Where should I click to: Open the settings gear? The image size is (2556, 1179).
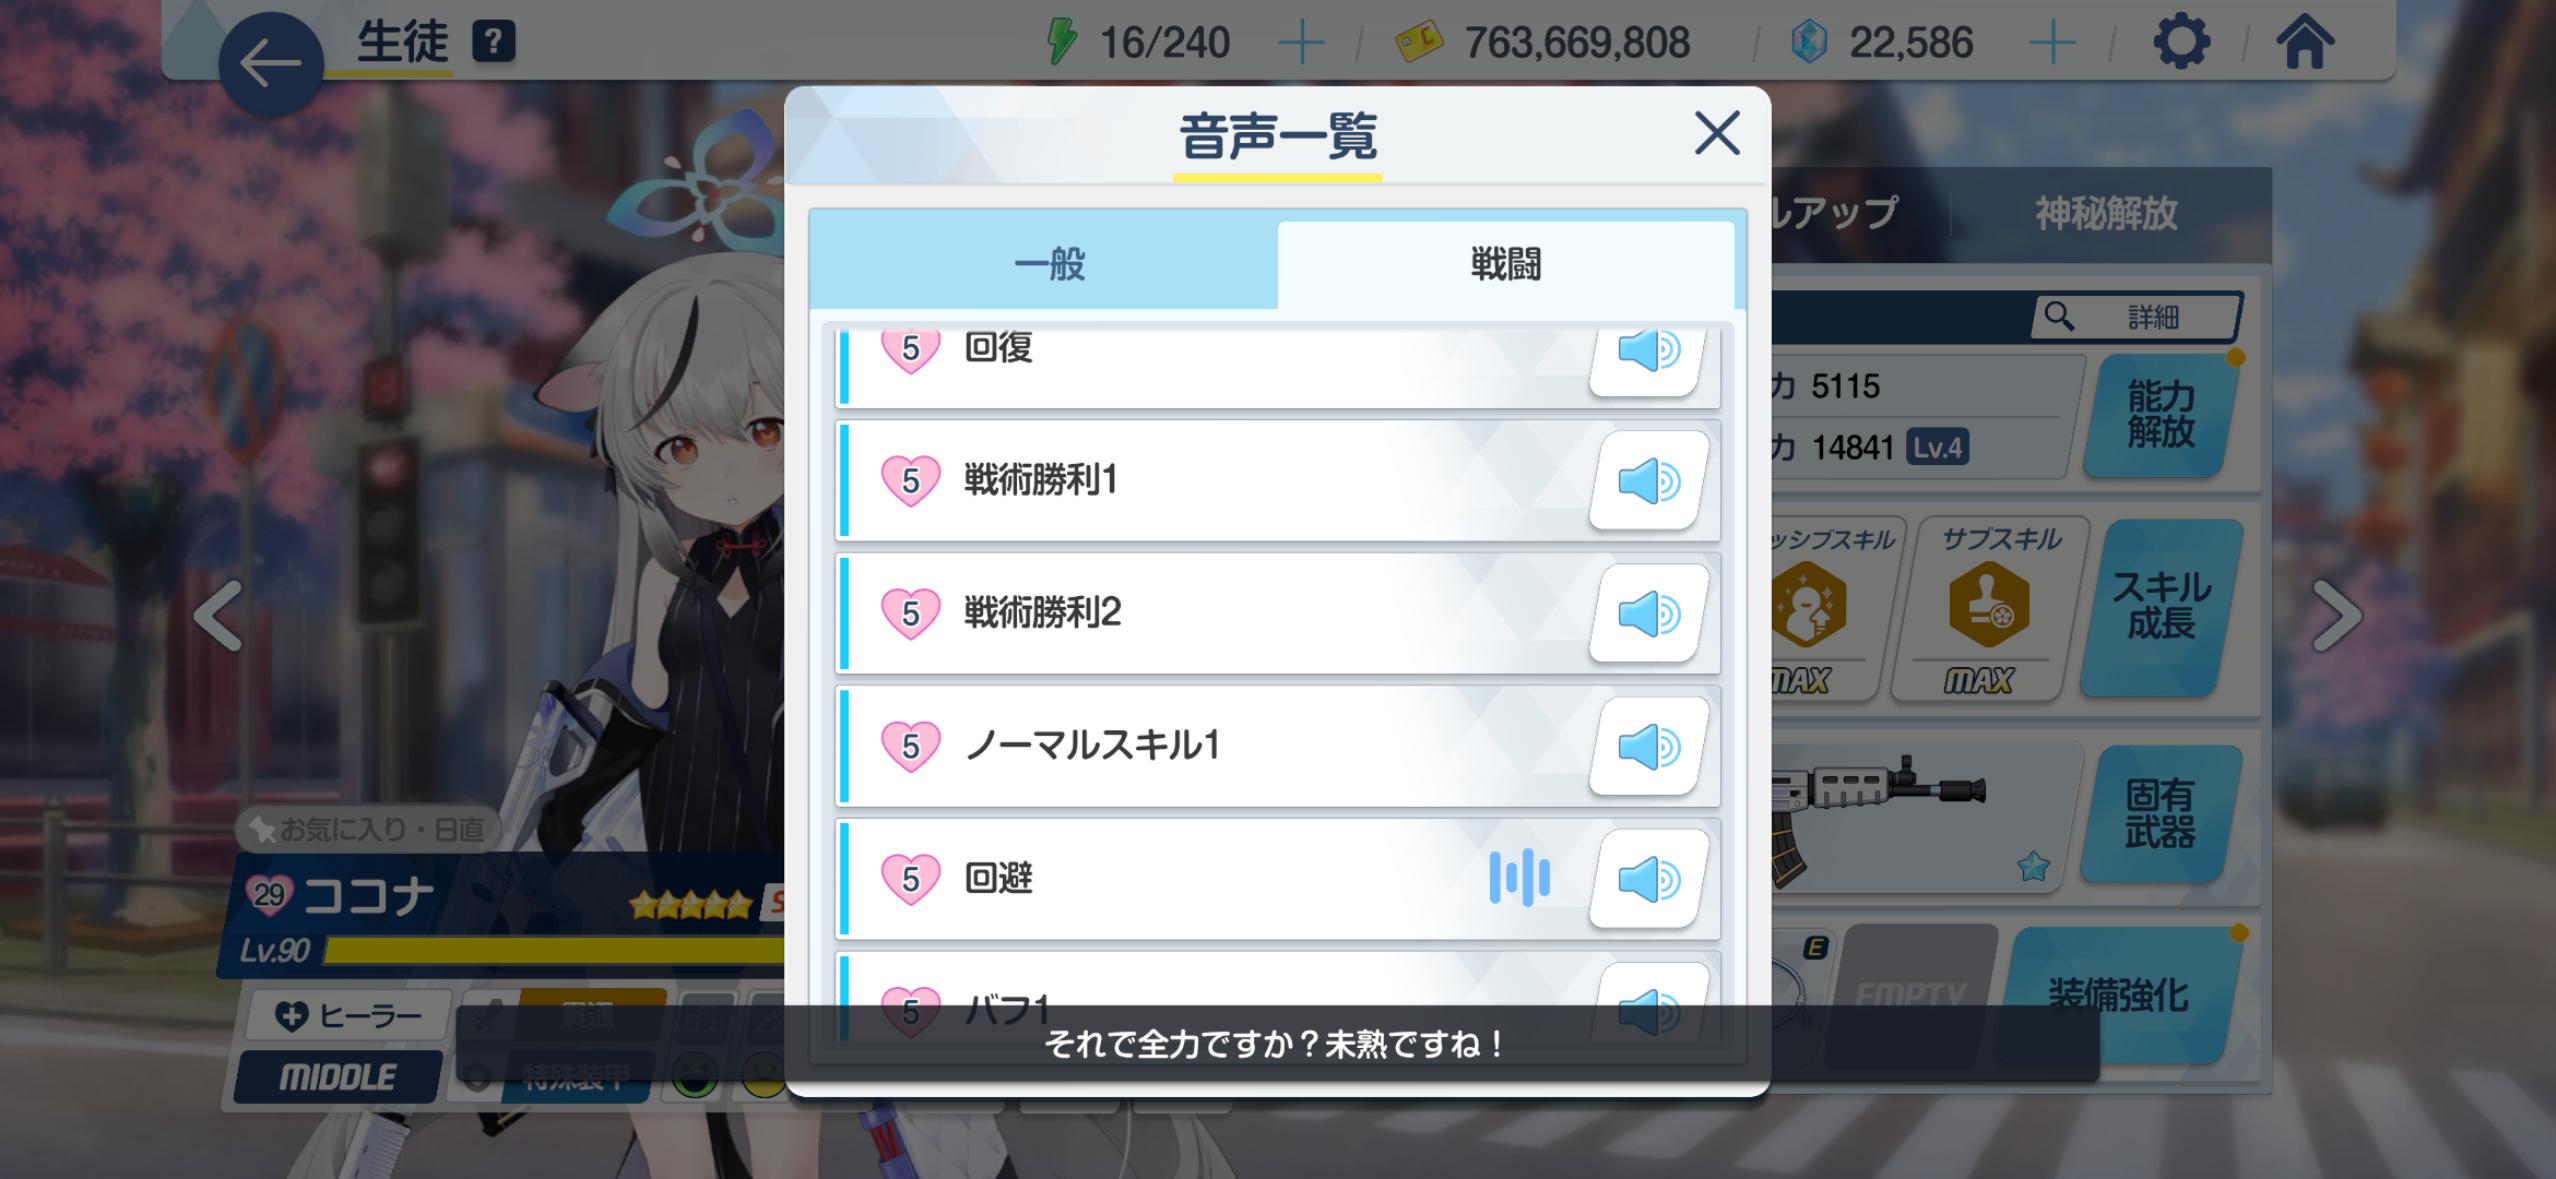2180,42
